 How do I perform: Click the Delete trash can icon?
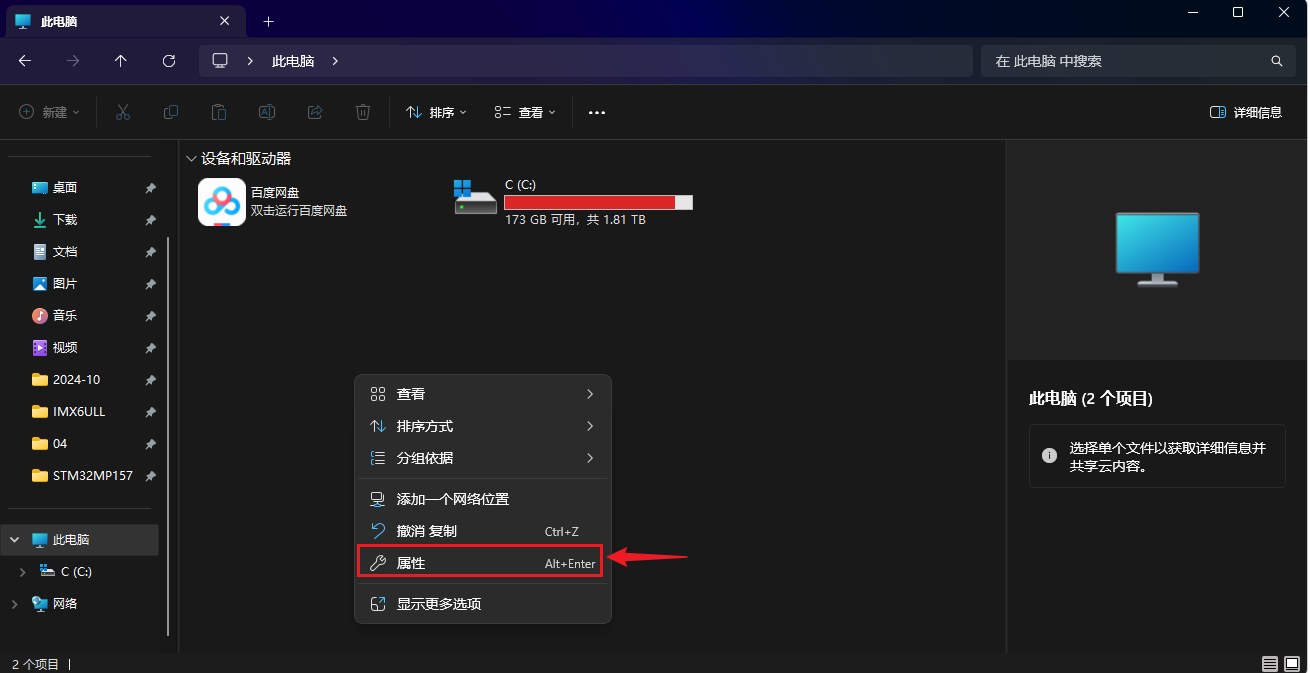(x=363, y=112)
